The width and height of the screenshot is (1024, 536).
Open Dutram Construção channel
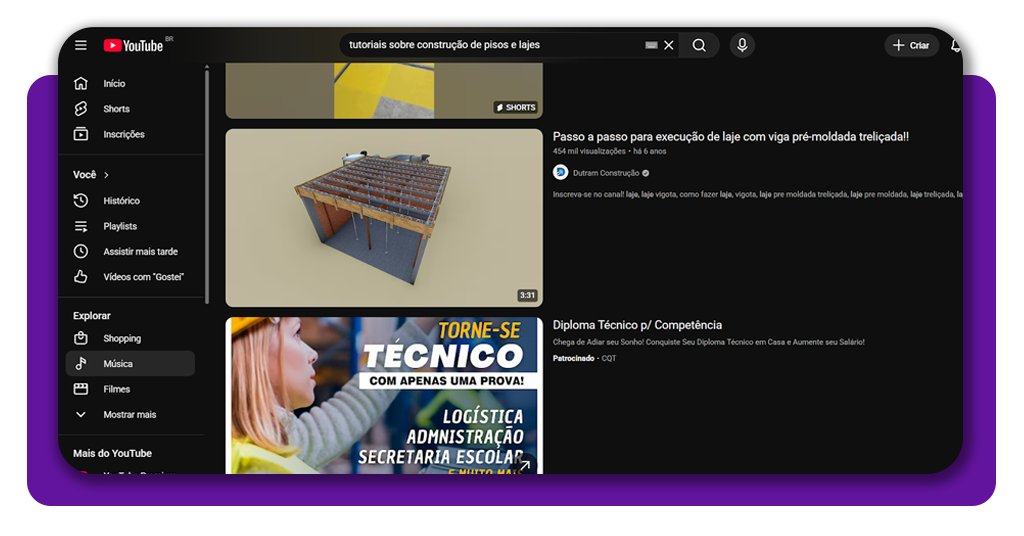point(606,173)
